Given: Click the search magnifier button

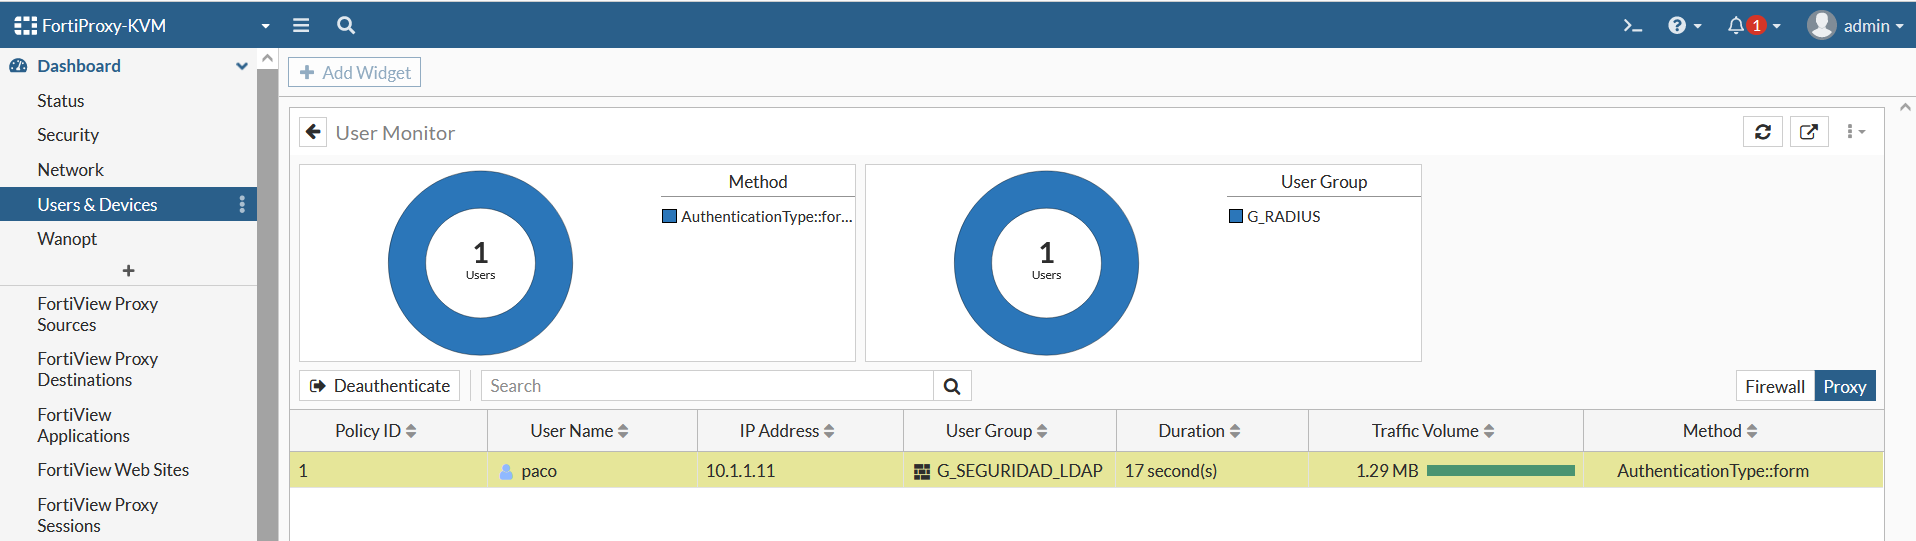Looking at the screenshot, I should [x=952, y=386].
